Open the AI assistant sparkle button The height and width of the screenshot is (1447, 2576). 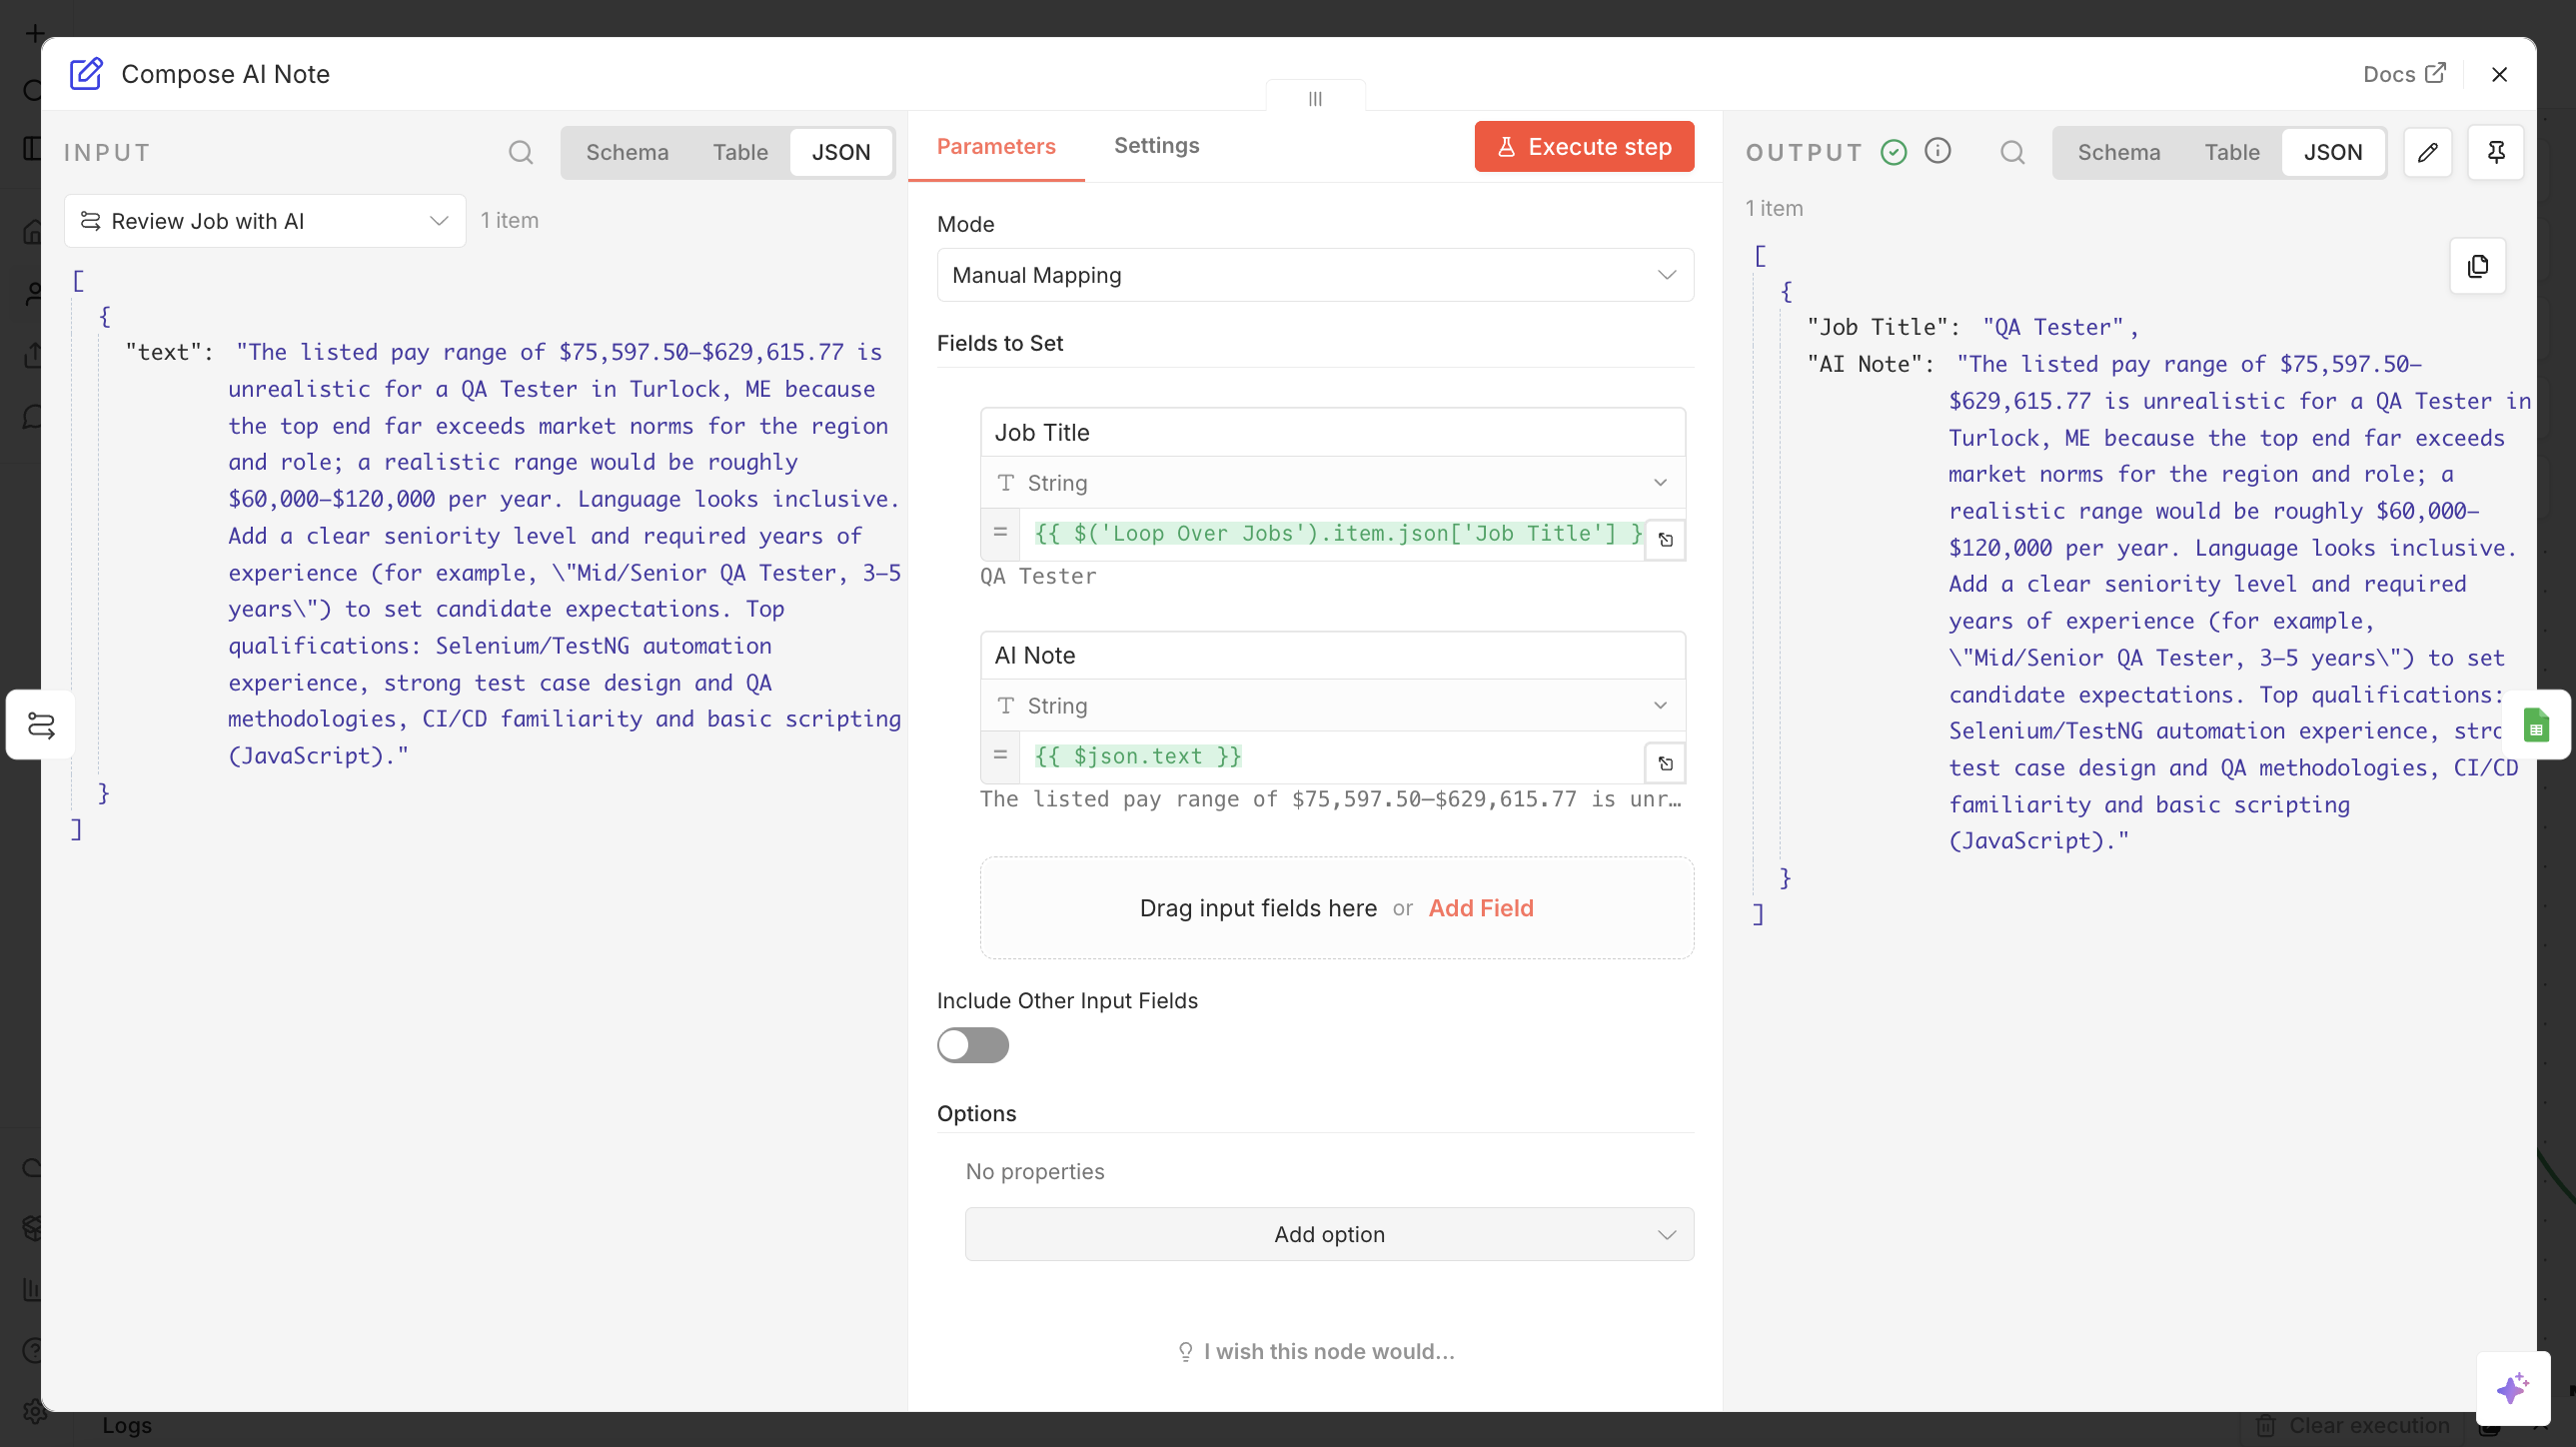coord(2512,1388)
